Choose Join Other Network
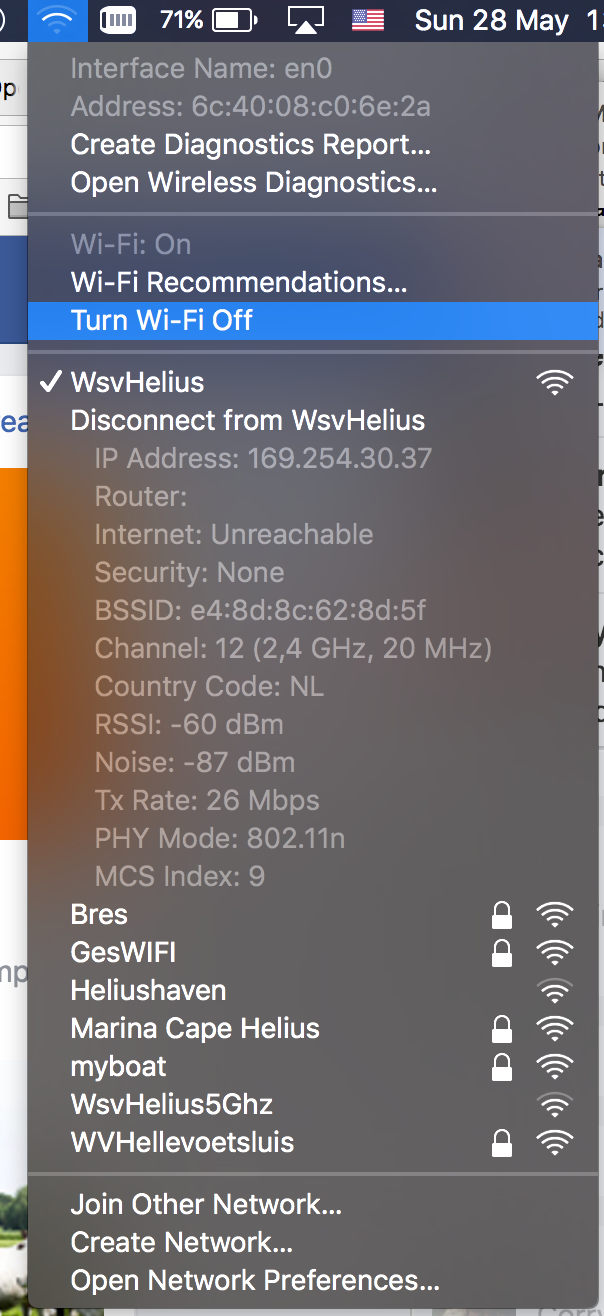Viewport: 604px width, 1316px height. click(x=205, y=1204)
